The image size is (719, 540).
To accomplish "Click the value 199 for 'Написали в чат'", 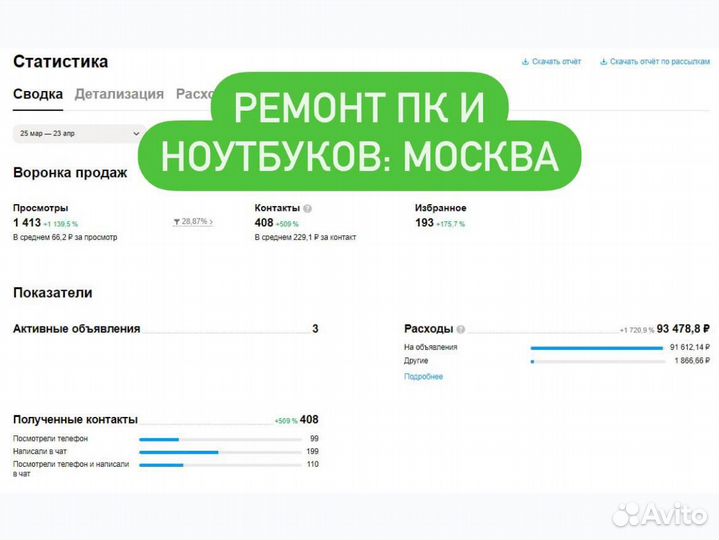I will click(312, 452).
